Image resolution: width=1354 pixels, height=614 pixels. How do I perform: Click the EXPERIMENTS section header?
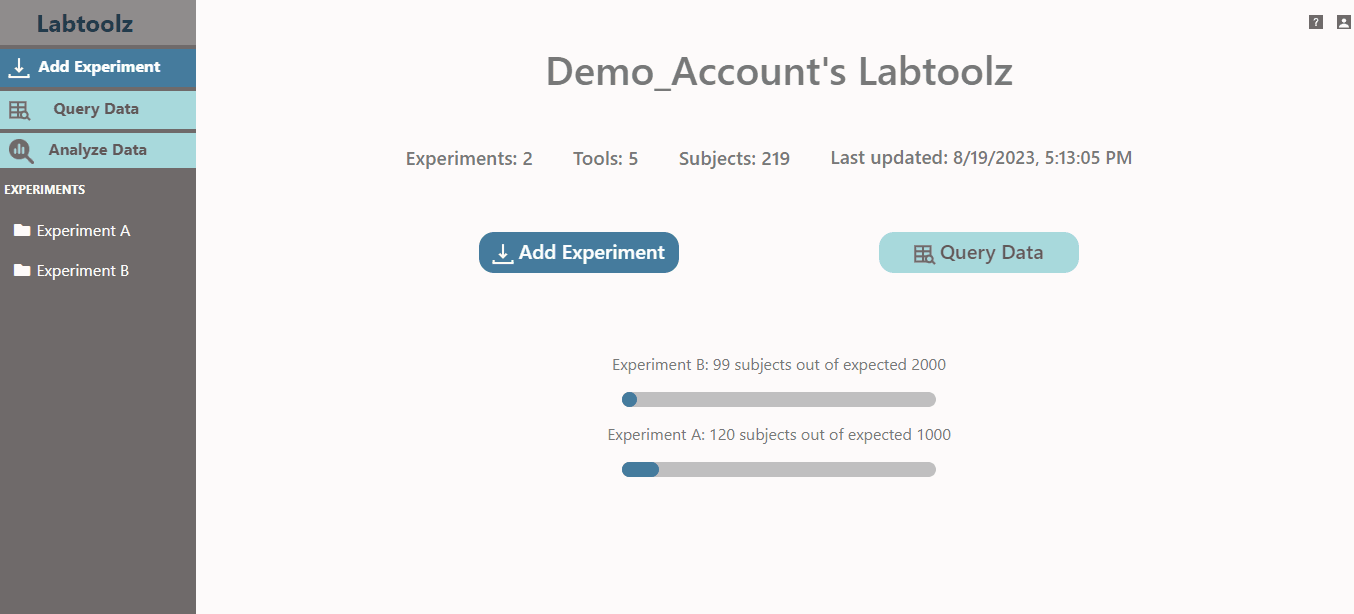45,190
